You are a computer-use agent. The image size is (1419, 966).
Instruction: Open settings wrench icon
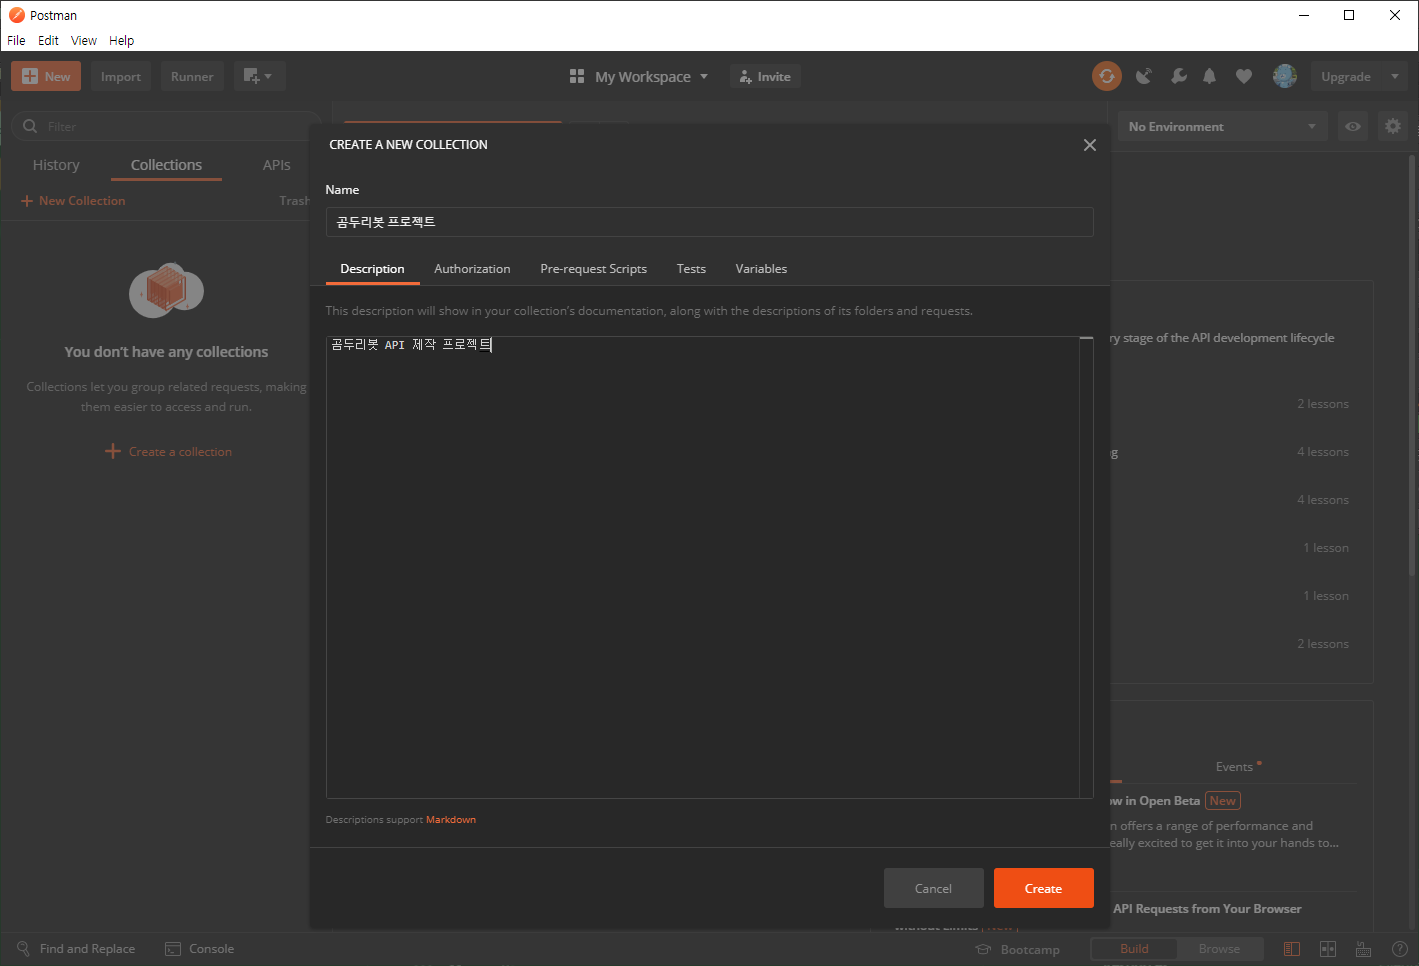1179,76
